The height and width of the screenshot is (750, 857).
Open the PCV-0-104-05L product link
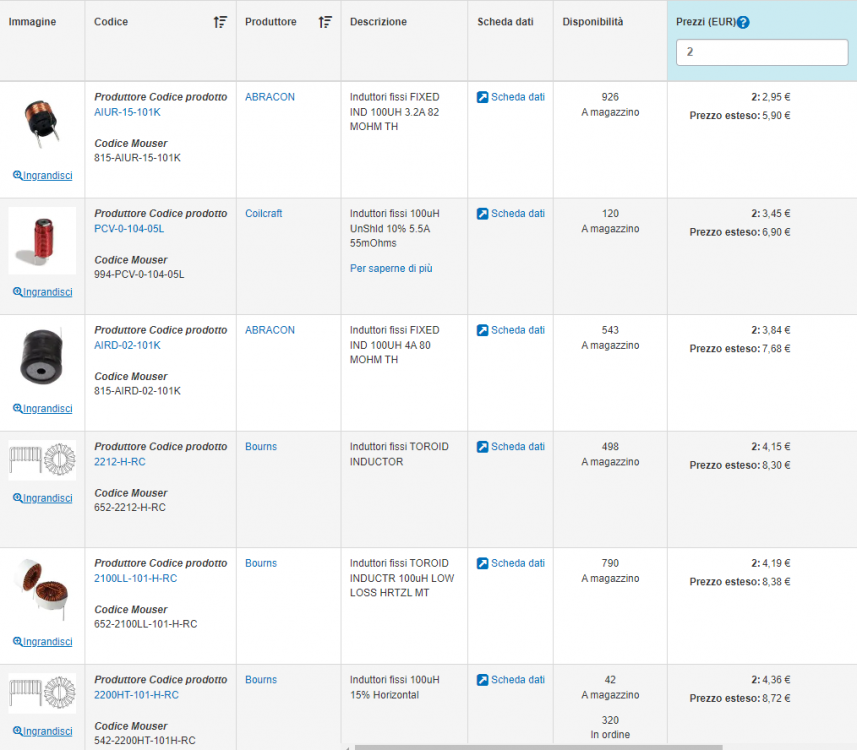click(x=129, y=229)
